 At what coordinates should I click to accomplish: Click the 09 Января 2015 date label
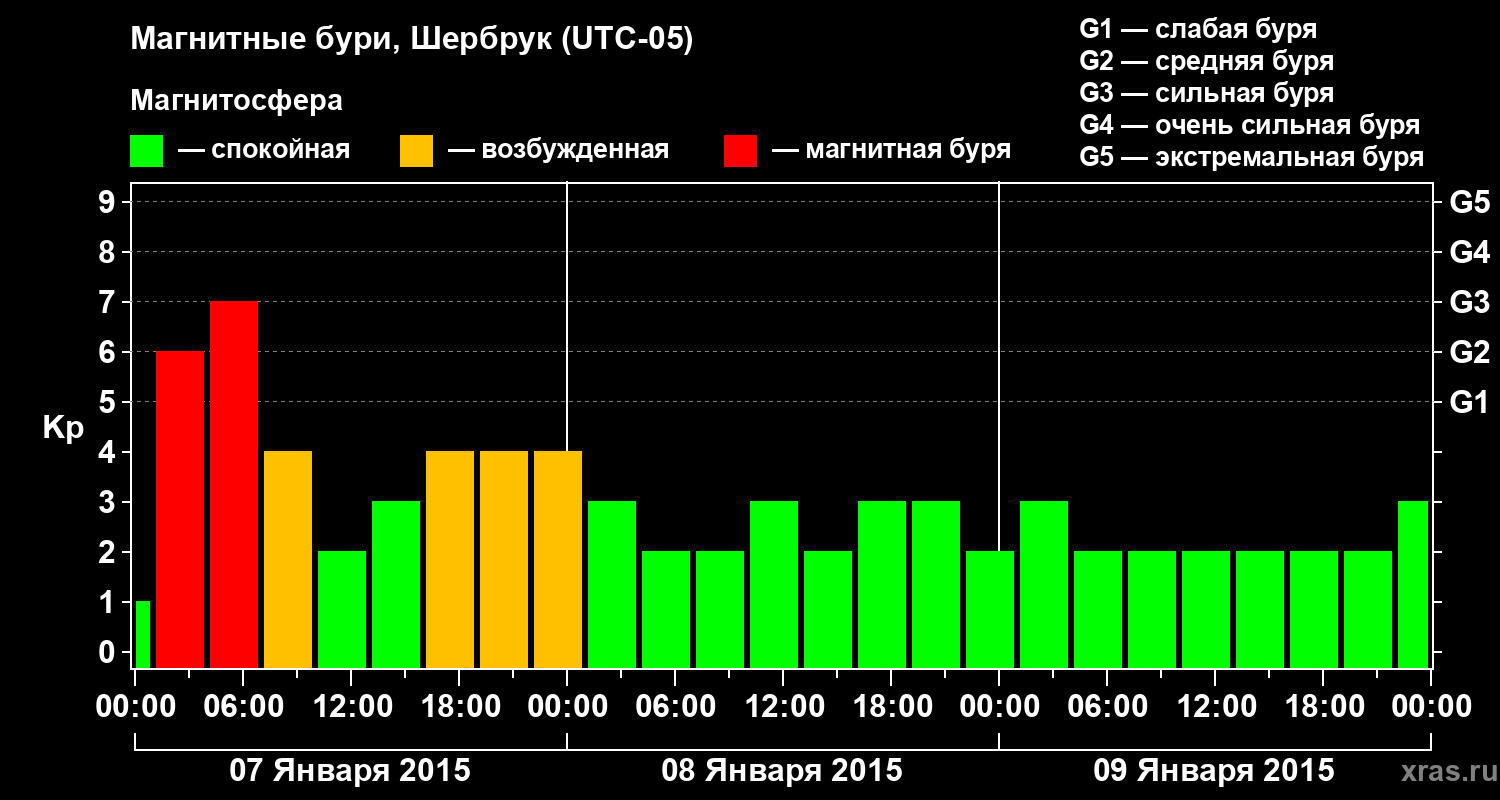tap(1214, 771)
